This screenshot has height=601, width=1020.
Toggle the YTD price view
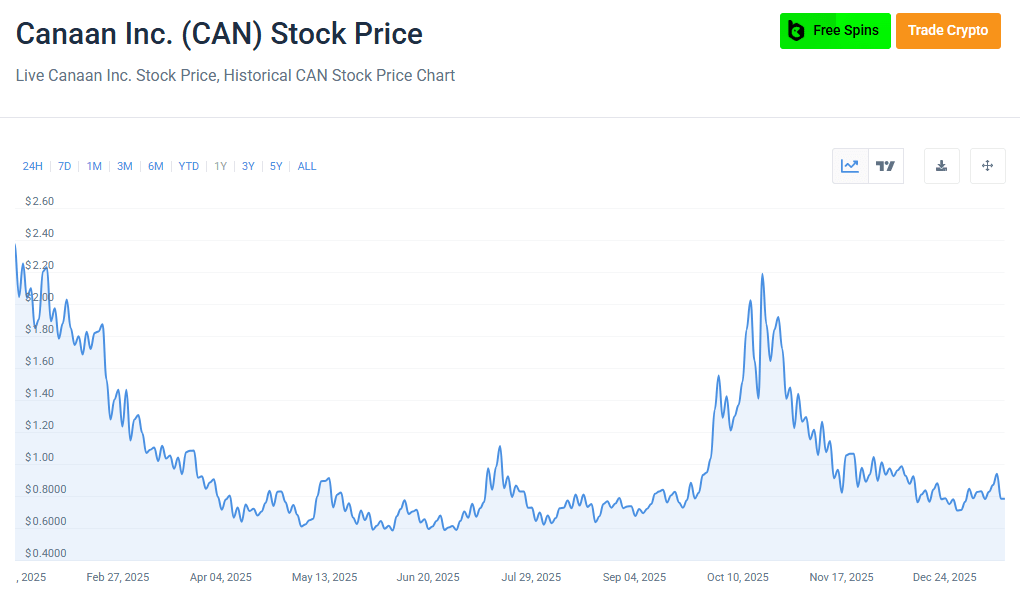[188, 166]
